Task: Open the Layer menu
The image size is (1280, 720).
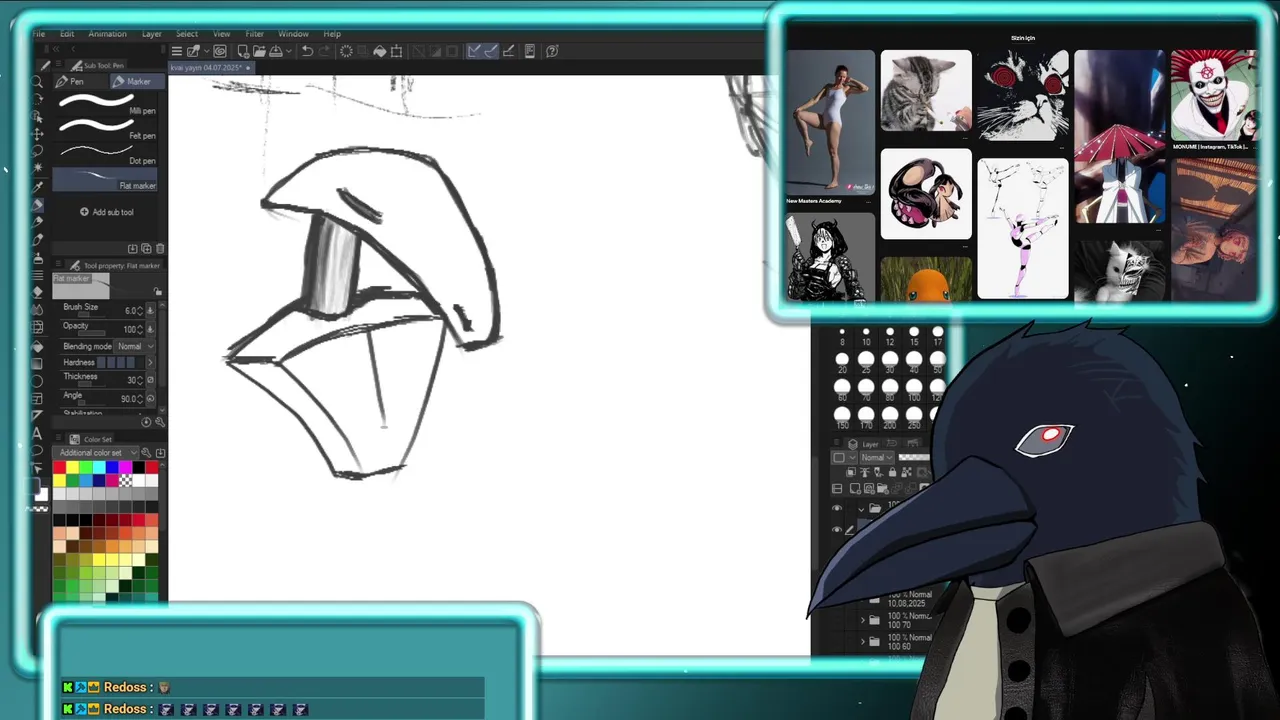Action: pos(151,34)
